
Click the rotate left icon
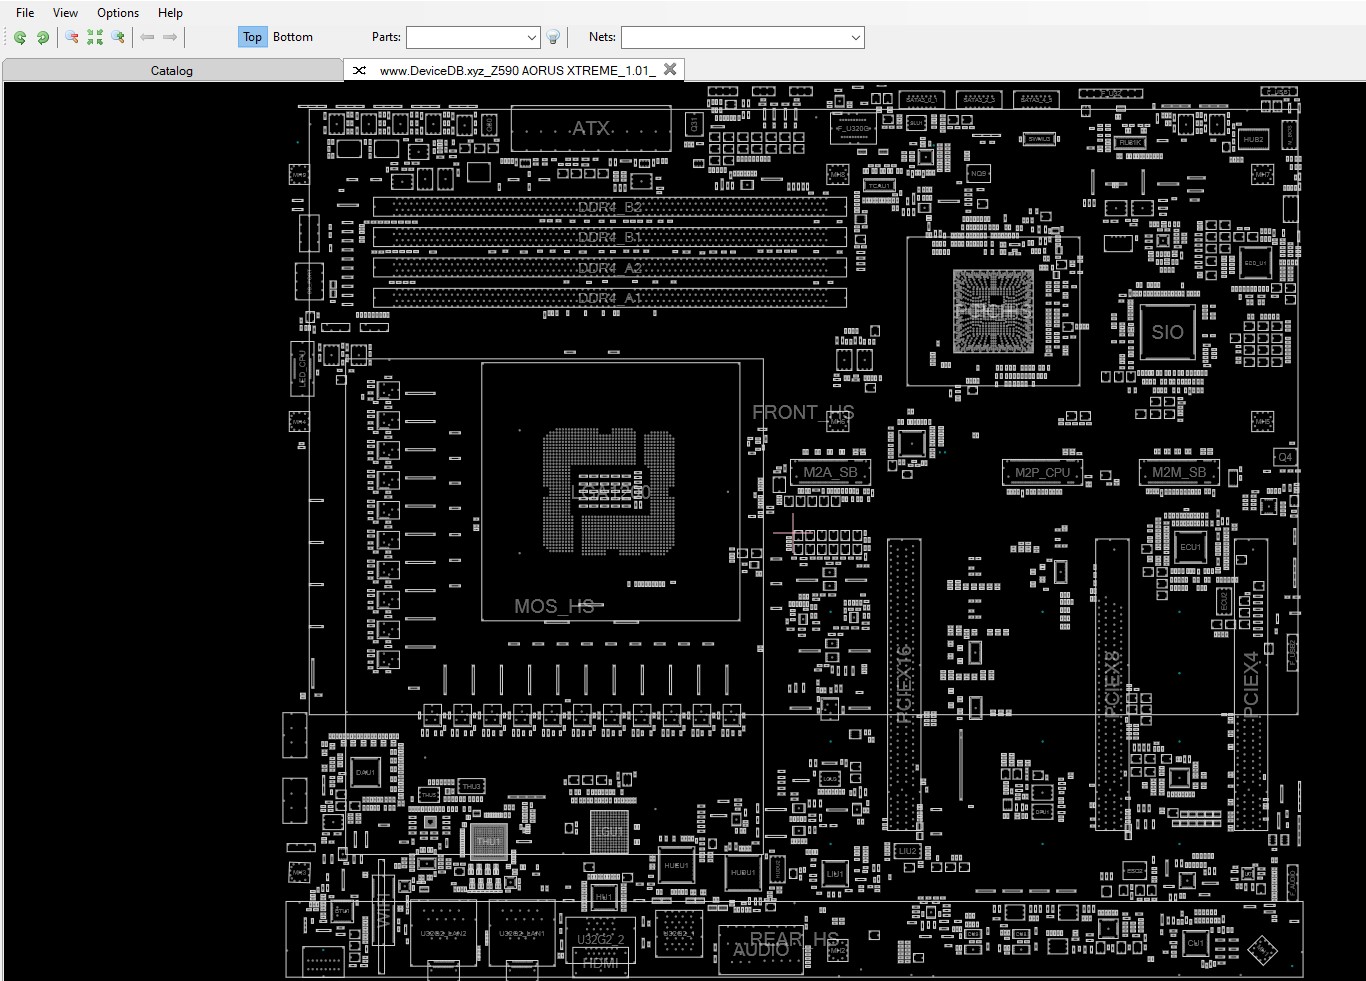point(20,37)
